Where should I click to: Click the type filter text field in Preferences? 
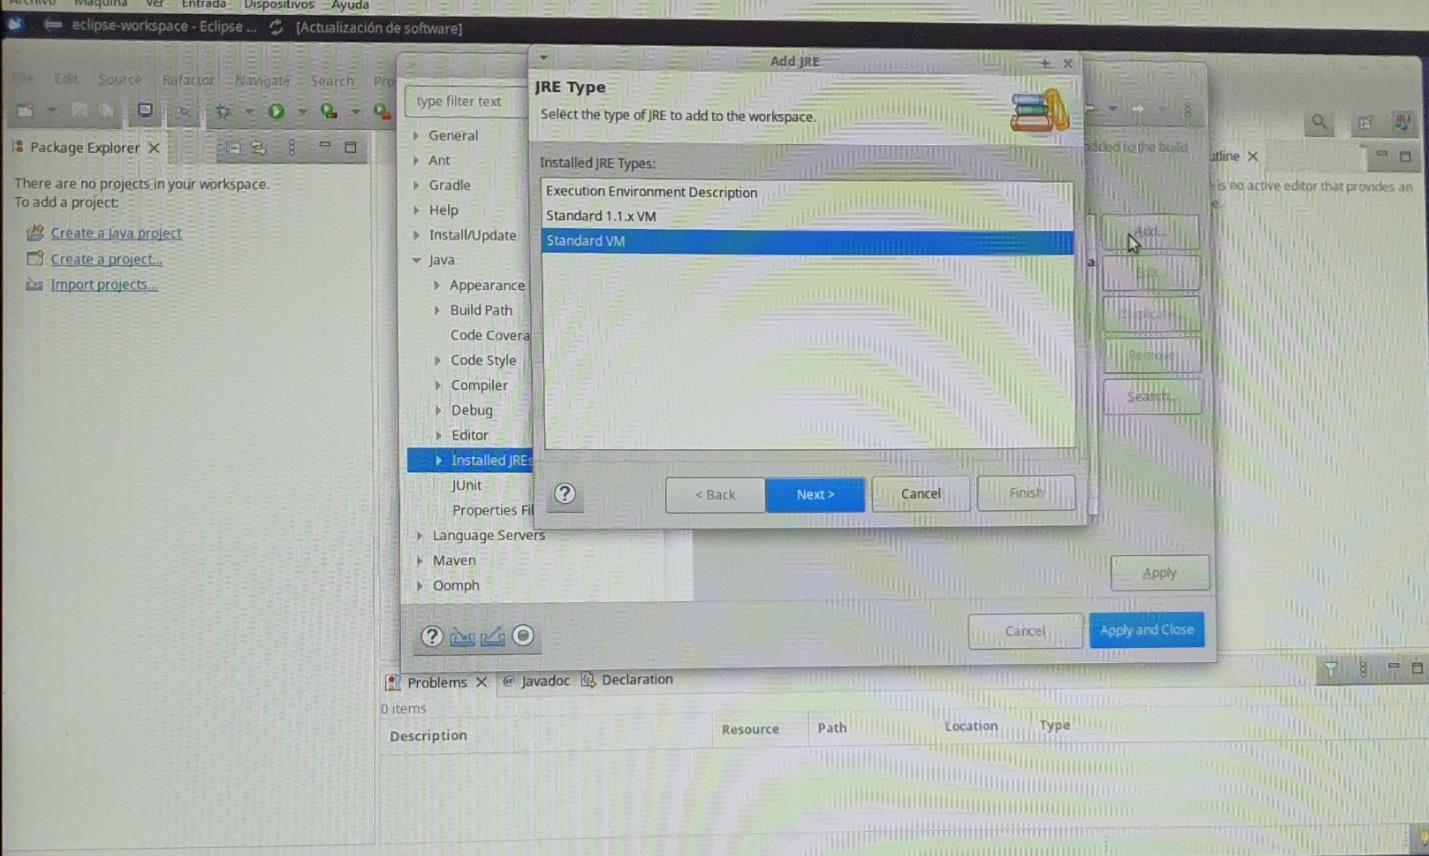pos(468,101)
